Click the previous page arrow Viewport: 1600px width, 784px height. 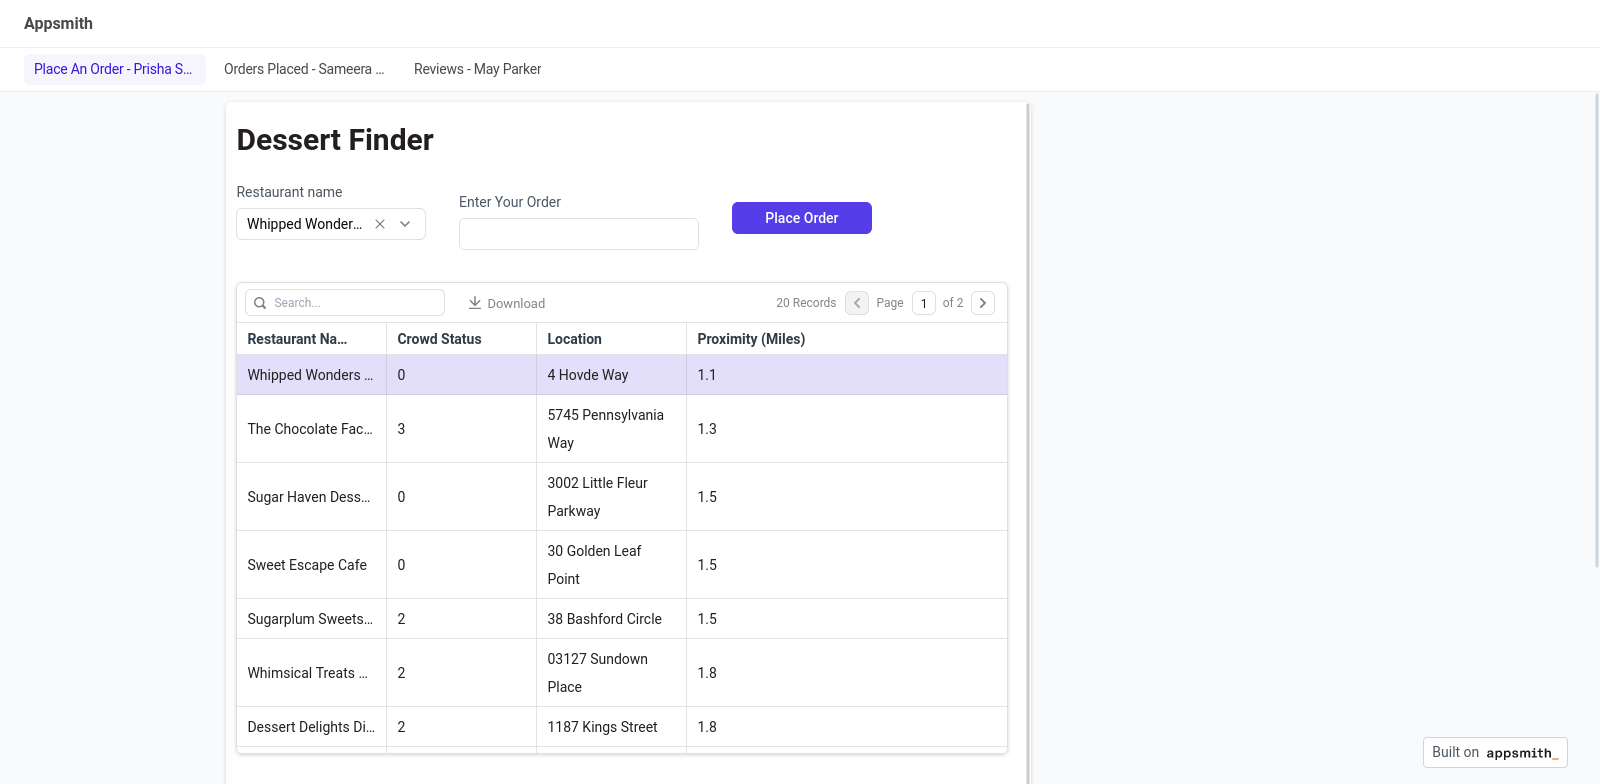point(857,303)
